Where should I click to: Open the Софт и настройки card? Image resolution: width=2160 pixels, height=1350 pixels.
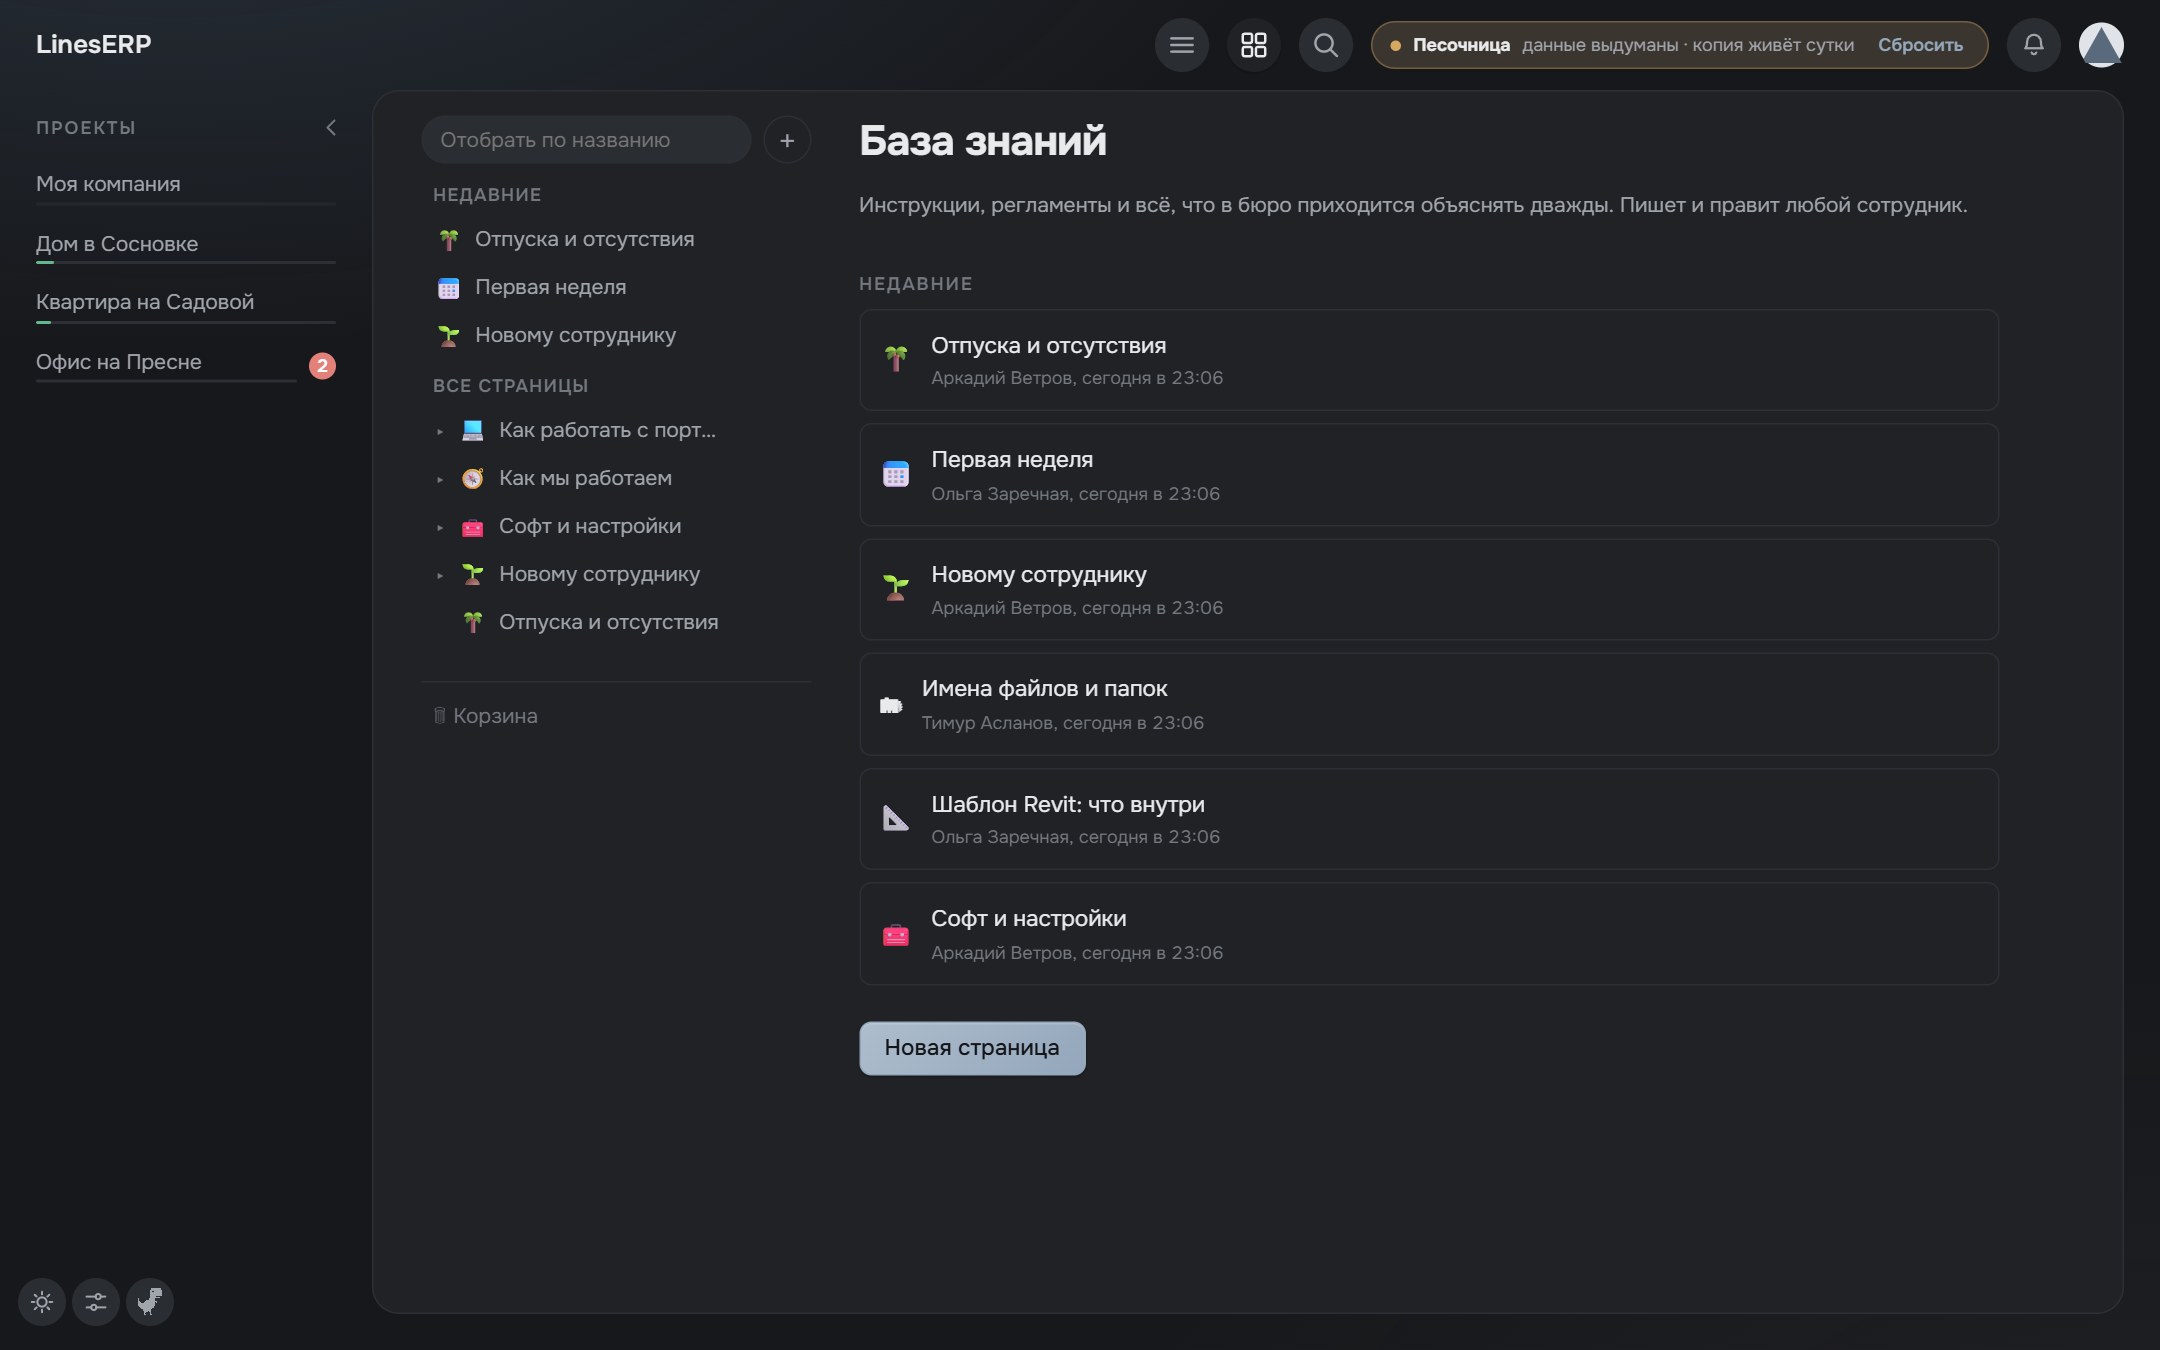(x=1428, y=934)
